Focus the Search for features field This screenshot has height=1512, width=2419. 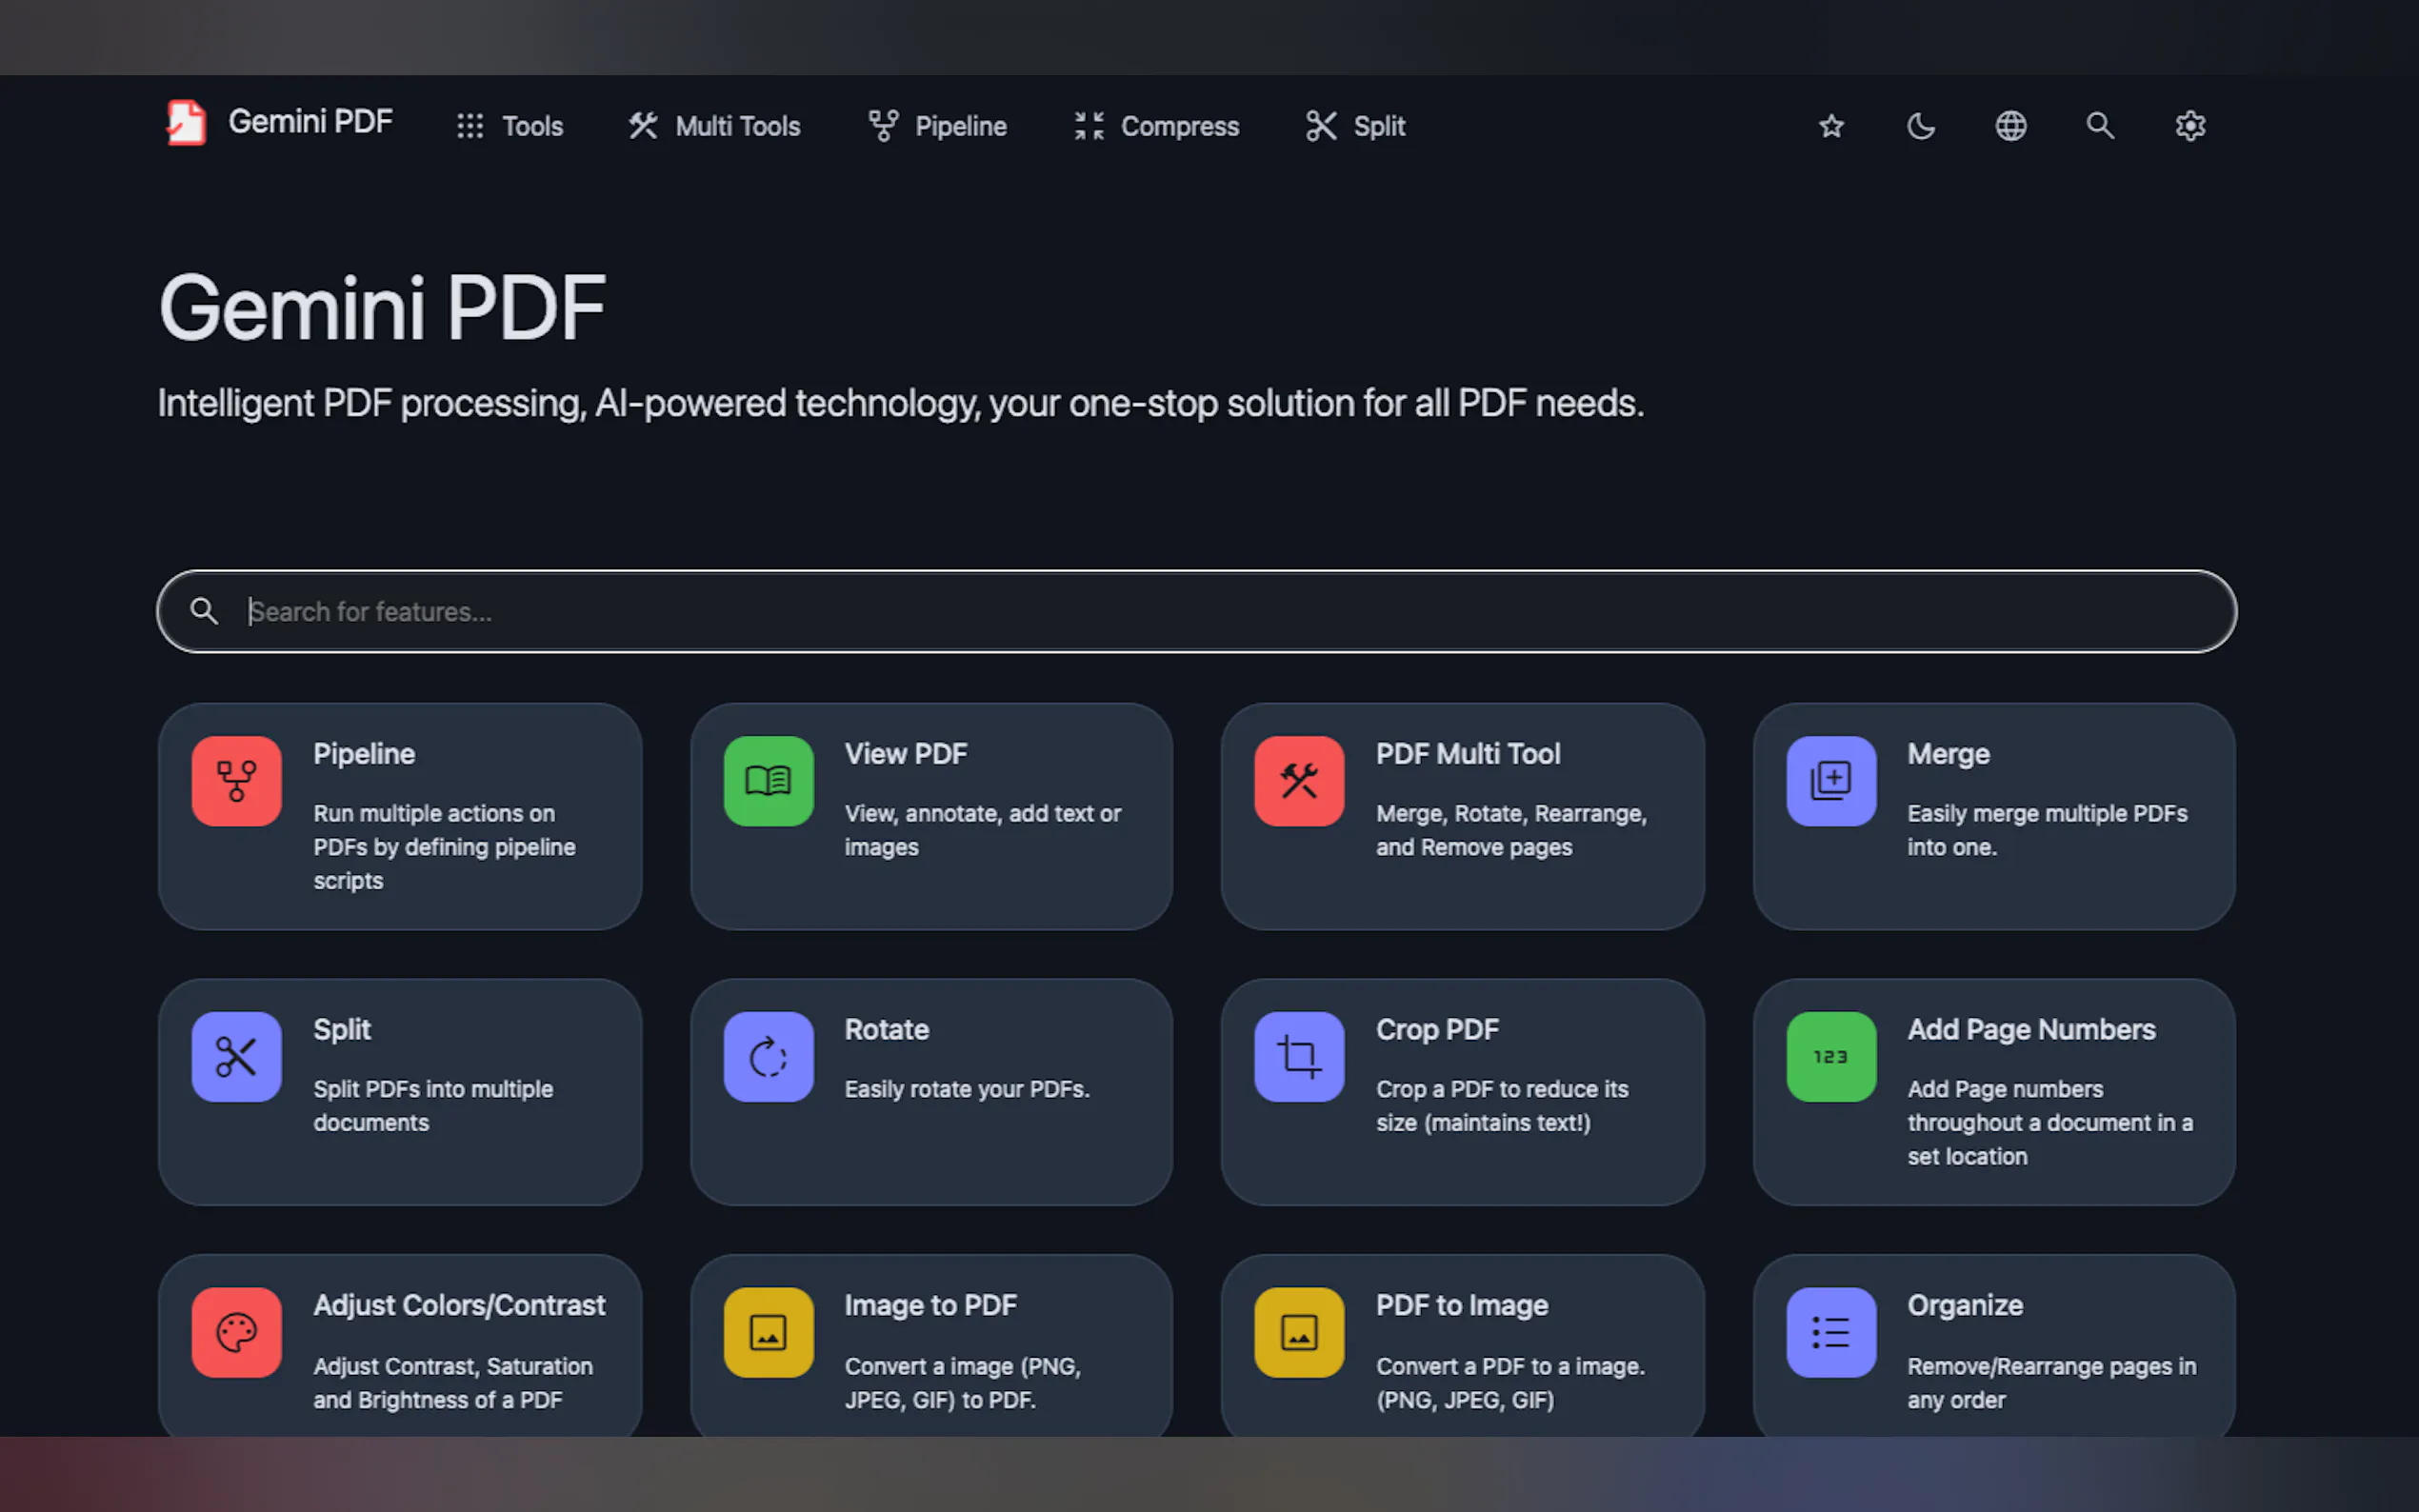click(x=1196, y=611)
